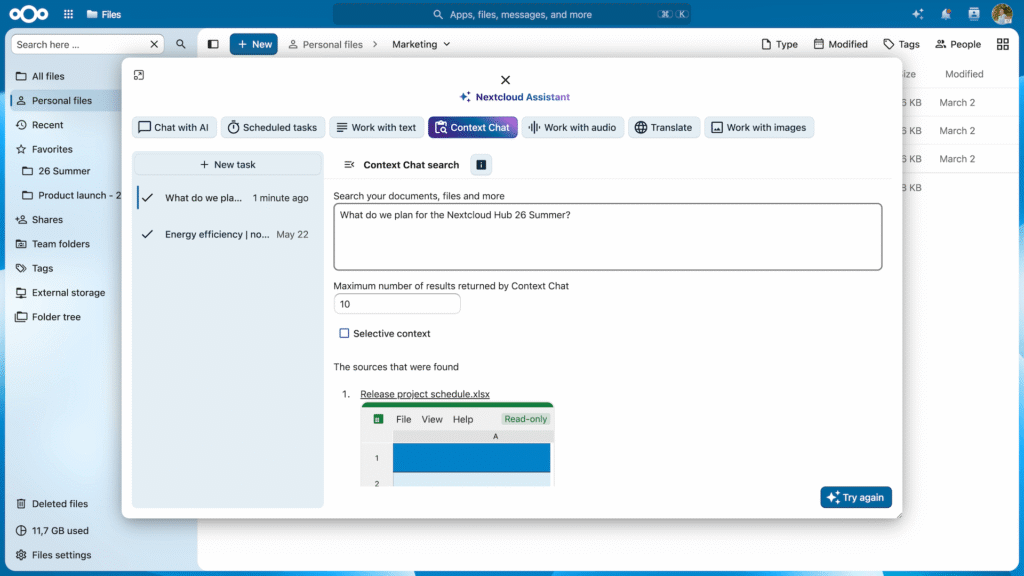The image size is (1024, 576).
Task: Switch to Work with text tab
Action: coord(376,127)
